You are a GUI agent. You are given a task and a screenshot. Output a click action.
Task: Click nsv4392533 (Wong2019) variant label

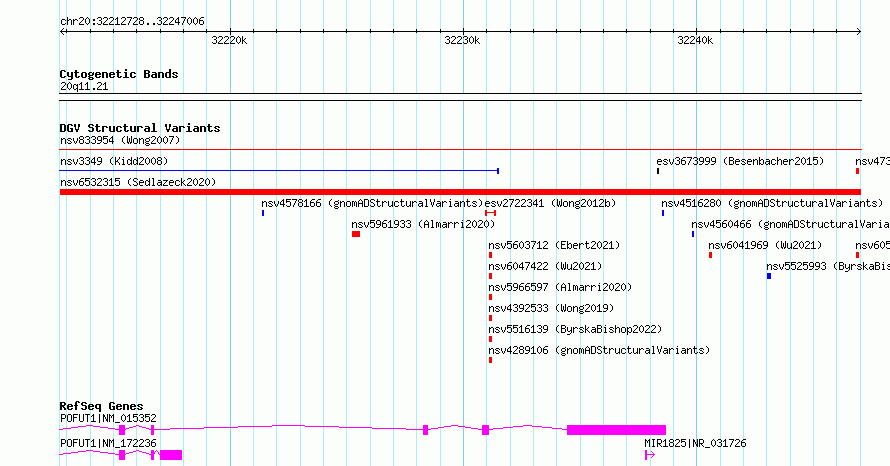coord(551,308)
